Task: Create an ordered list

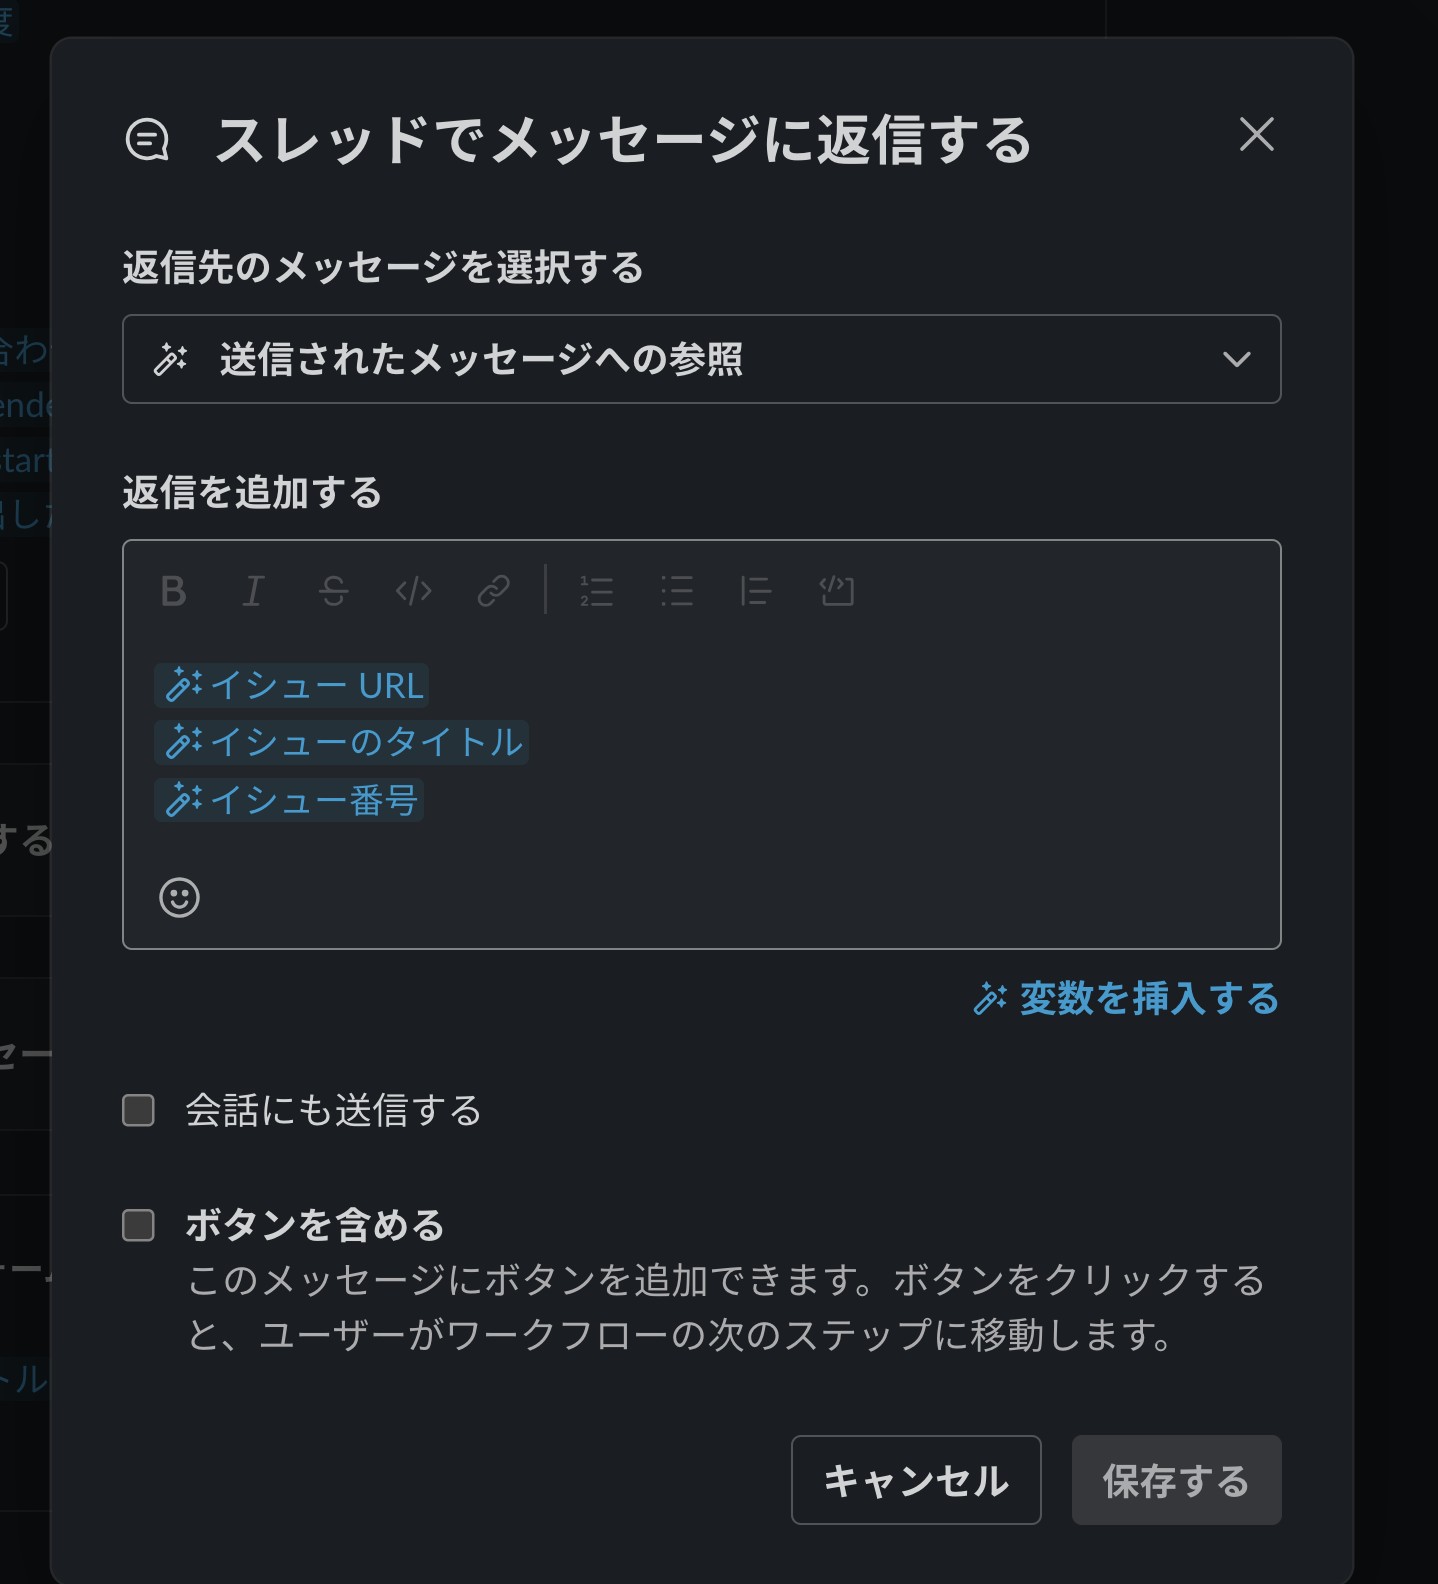Action: (x=596, y=591)
